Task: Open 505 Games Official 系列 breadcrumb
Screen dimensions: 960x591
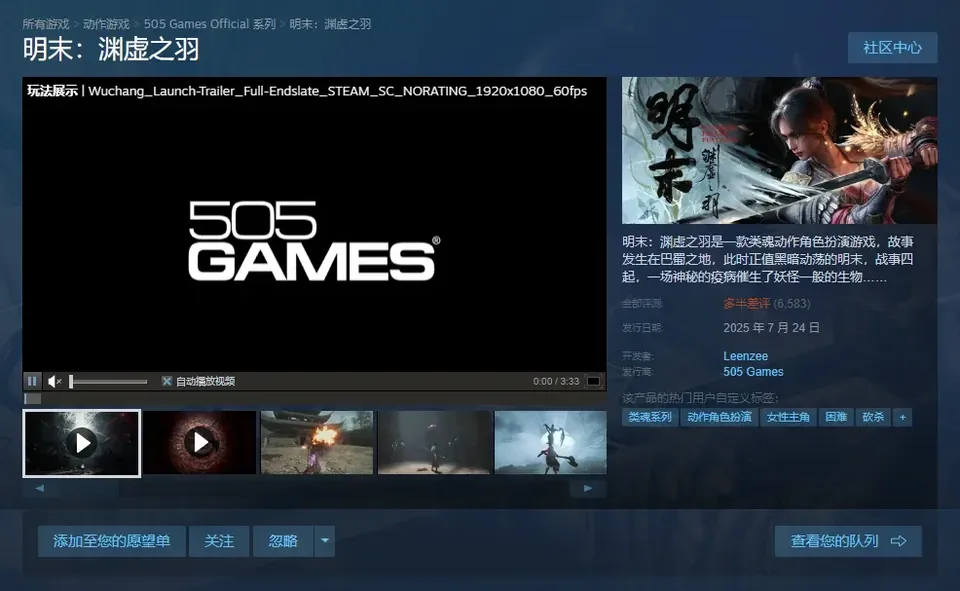Action: point(210,24)
